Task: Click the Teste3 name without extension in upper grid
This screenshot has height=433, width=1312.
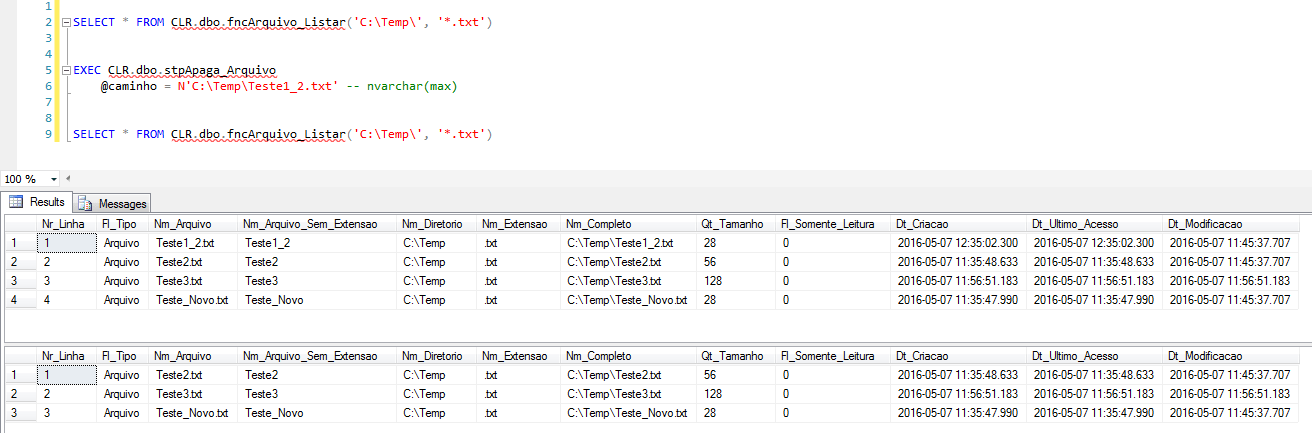Action: 319,281
